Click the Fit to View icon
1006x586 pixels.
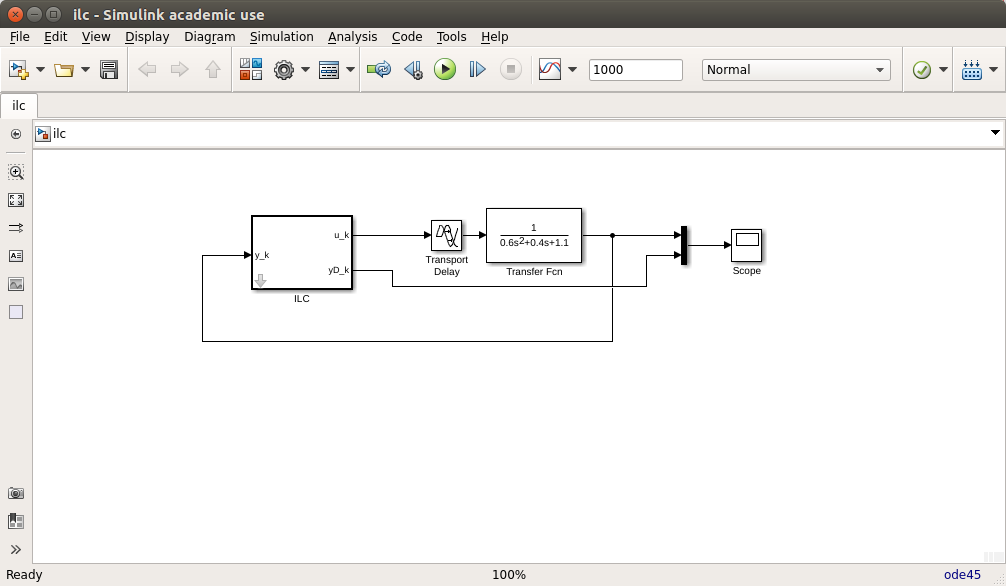tap(16, 200)
